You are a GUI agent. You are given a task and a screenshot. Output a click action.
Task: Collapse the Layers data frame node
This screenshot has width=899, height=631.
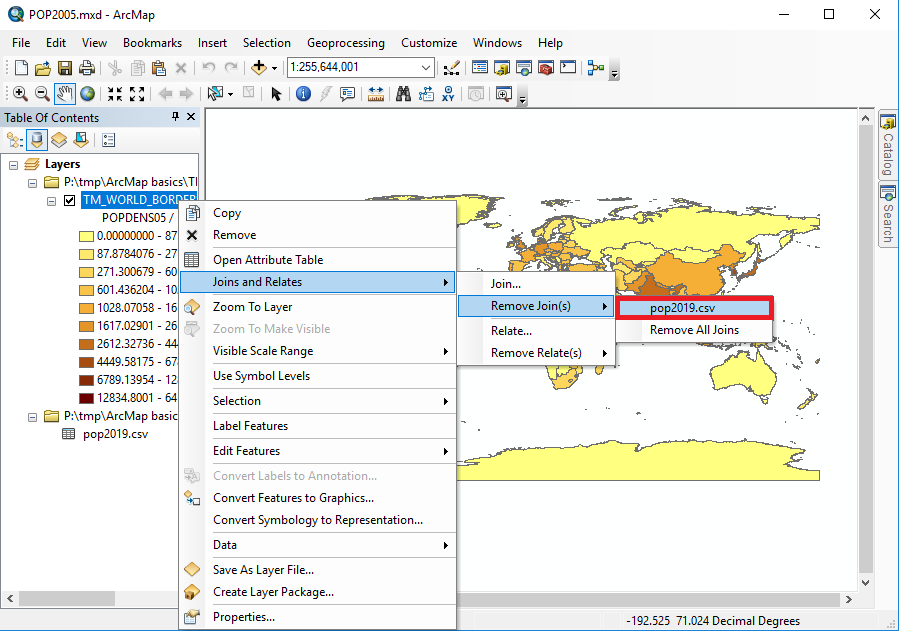coord(13,164)
